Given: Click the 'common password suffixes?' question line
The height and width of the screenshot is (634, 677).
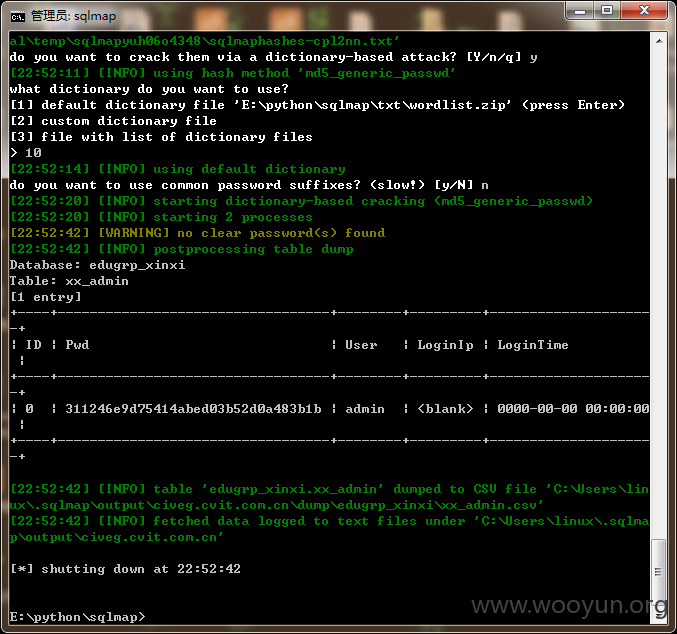Looking at the screenshot, I should click(249, 185).
